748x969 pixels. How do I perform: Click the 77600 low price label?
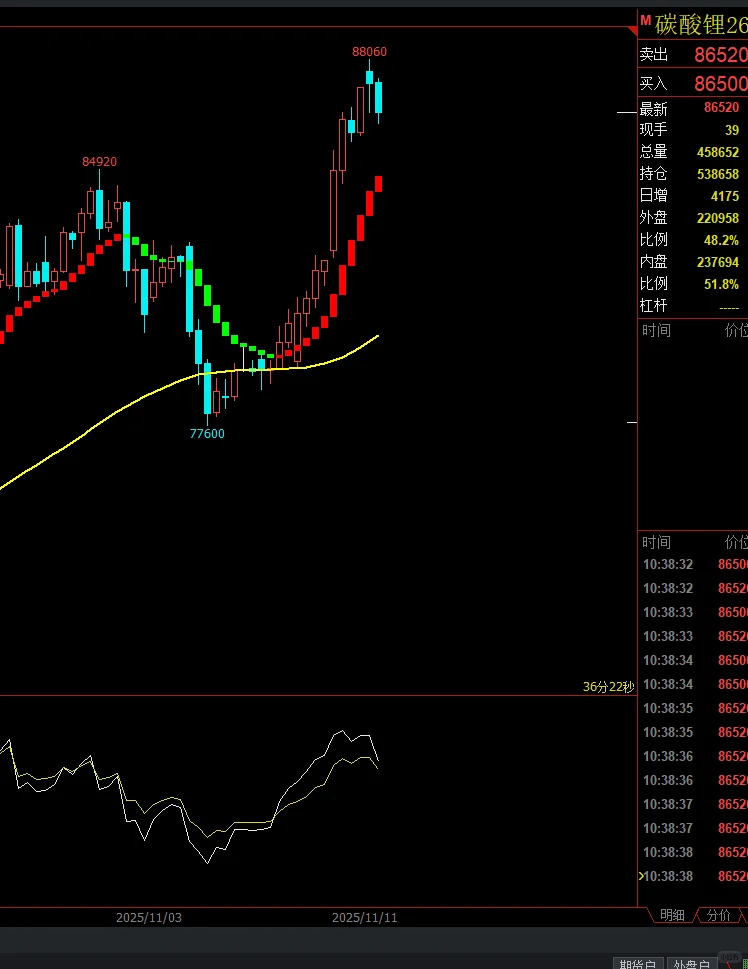click(207, 434)
